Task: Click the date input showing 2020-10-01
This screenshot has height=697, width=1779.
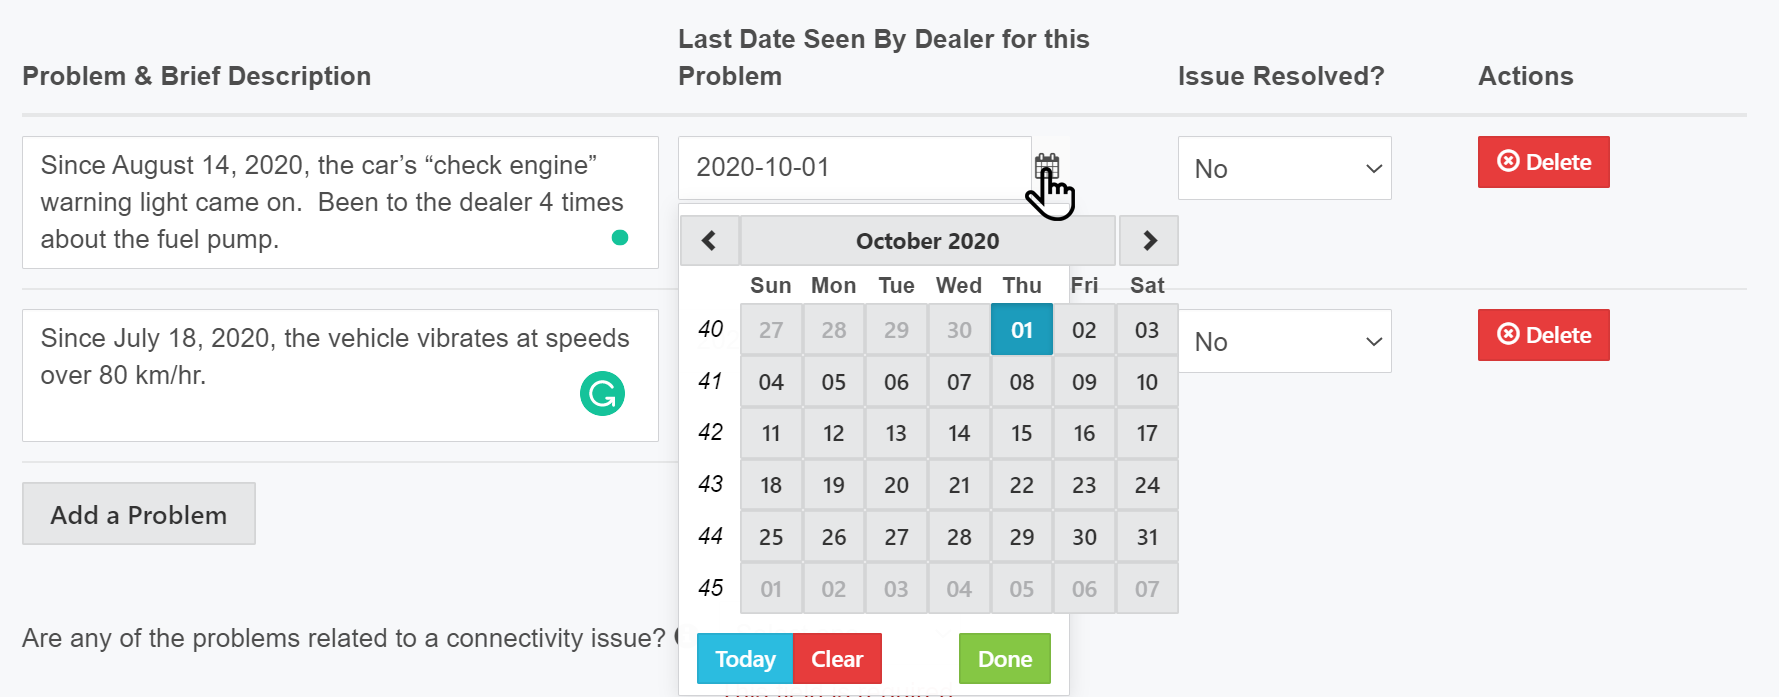Action: 854,168
